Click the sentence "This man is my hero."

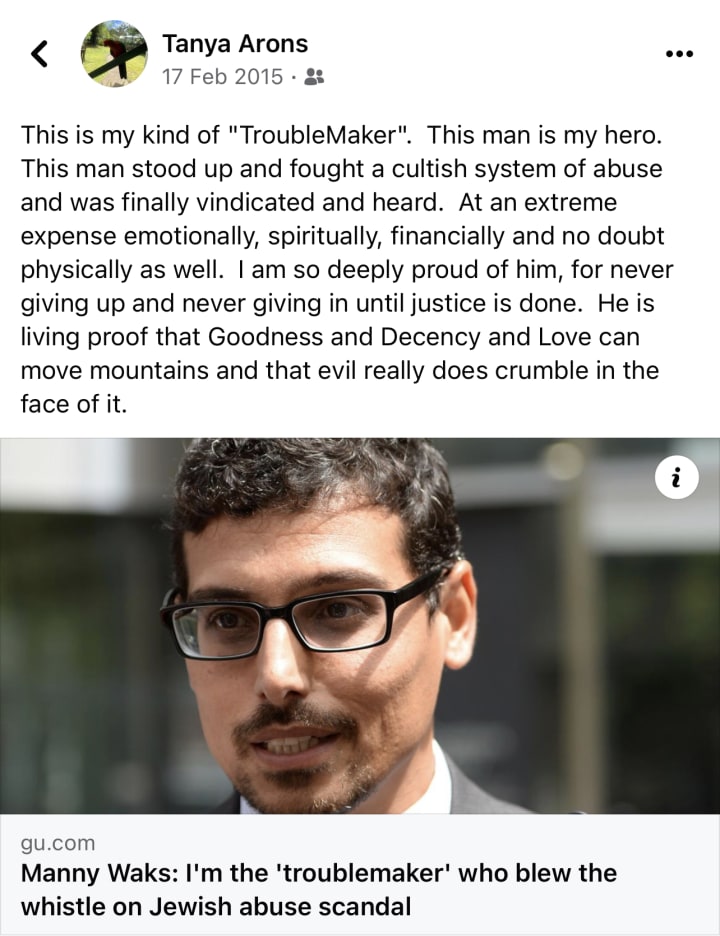[543, 135]
